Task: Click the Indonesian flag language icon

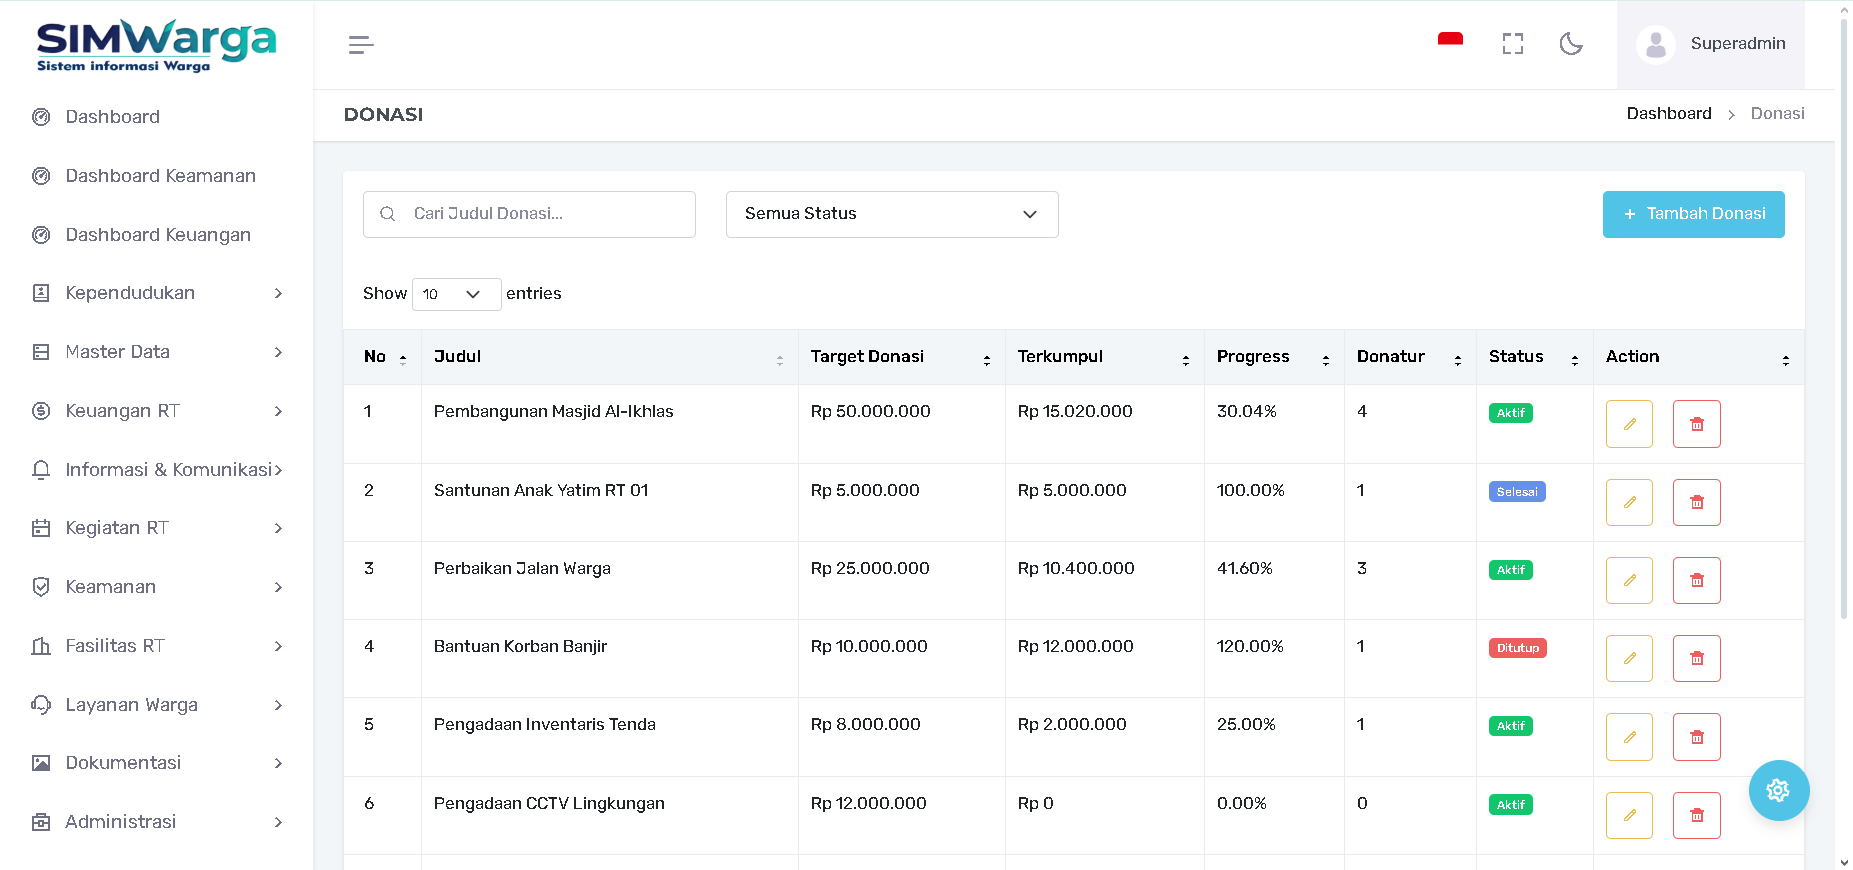Action: 1450,42
